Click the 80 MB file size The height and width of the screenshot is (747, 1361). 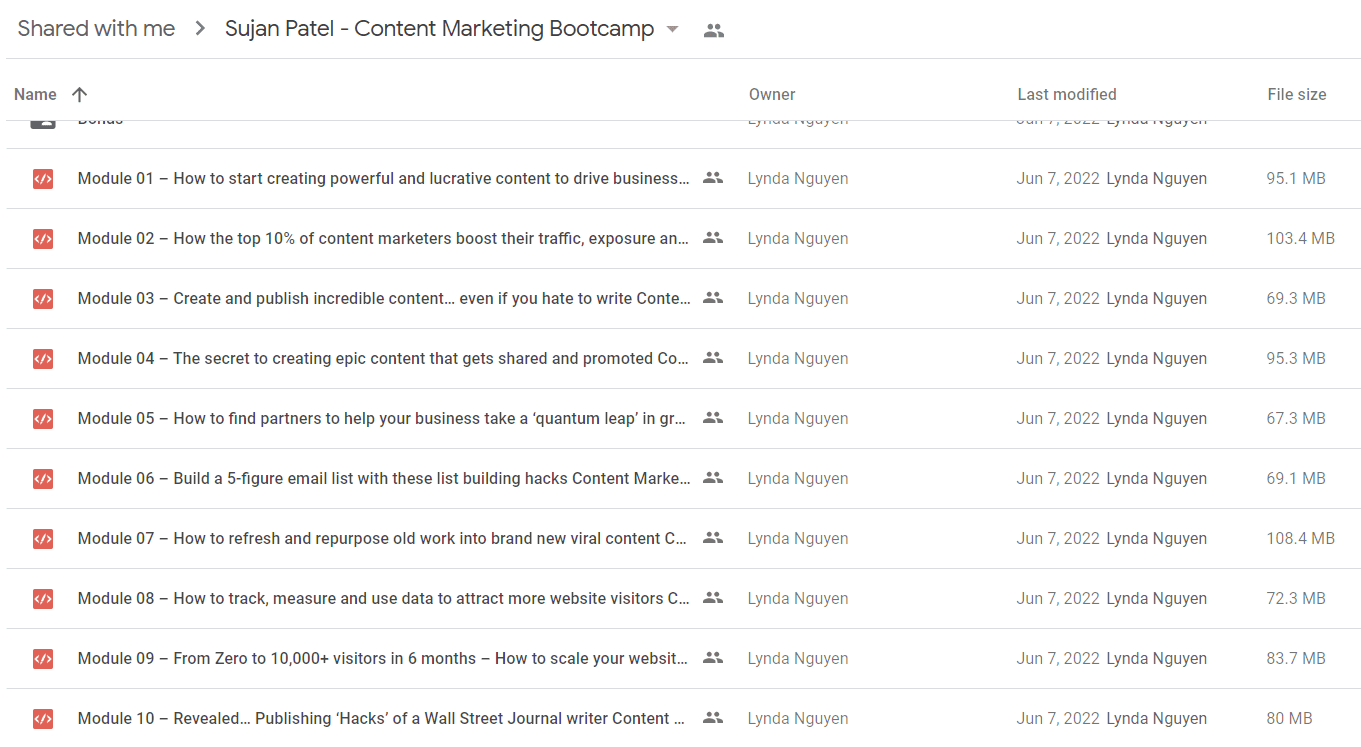click(1290, 719)
